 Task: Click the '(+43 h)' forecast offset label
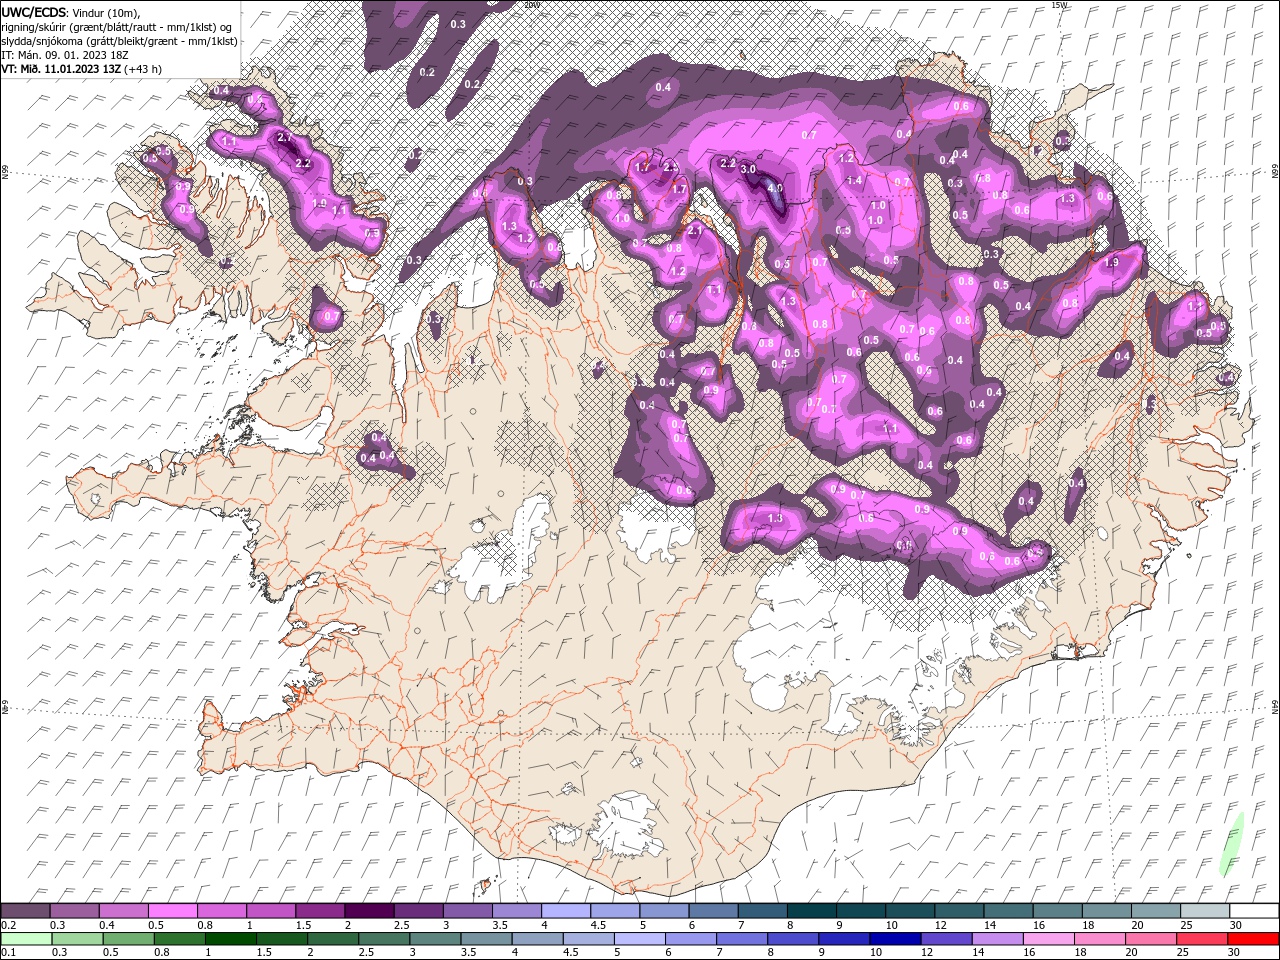click(x=143, y=69)
